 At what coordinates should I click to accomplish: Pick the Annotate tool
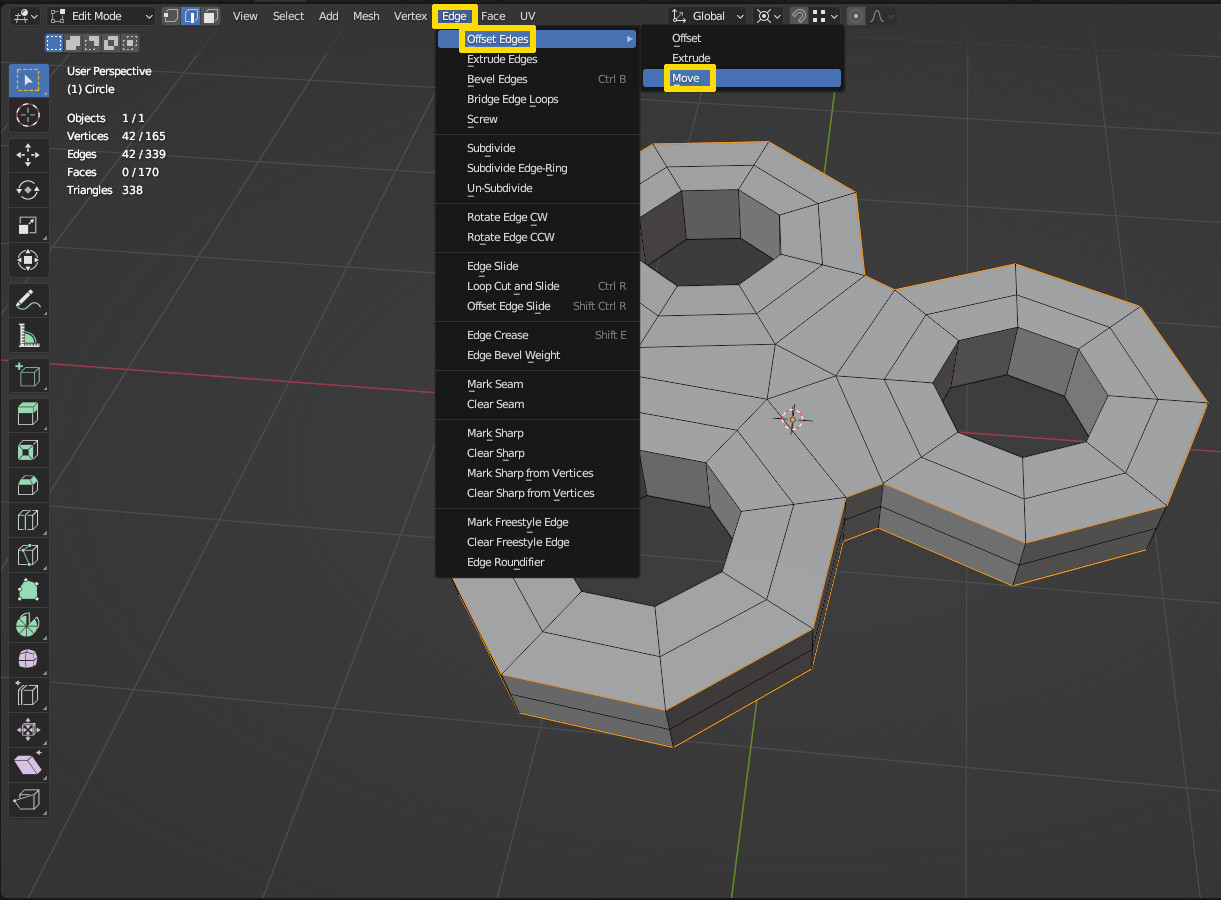point(27,300)
